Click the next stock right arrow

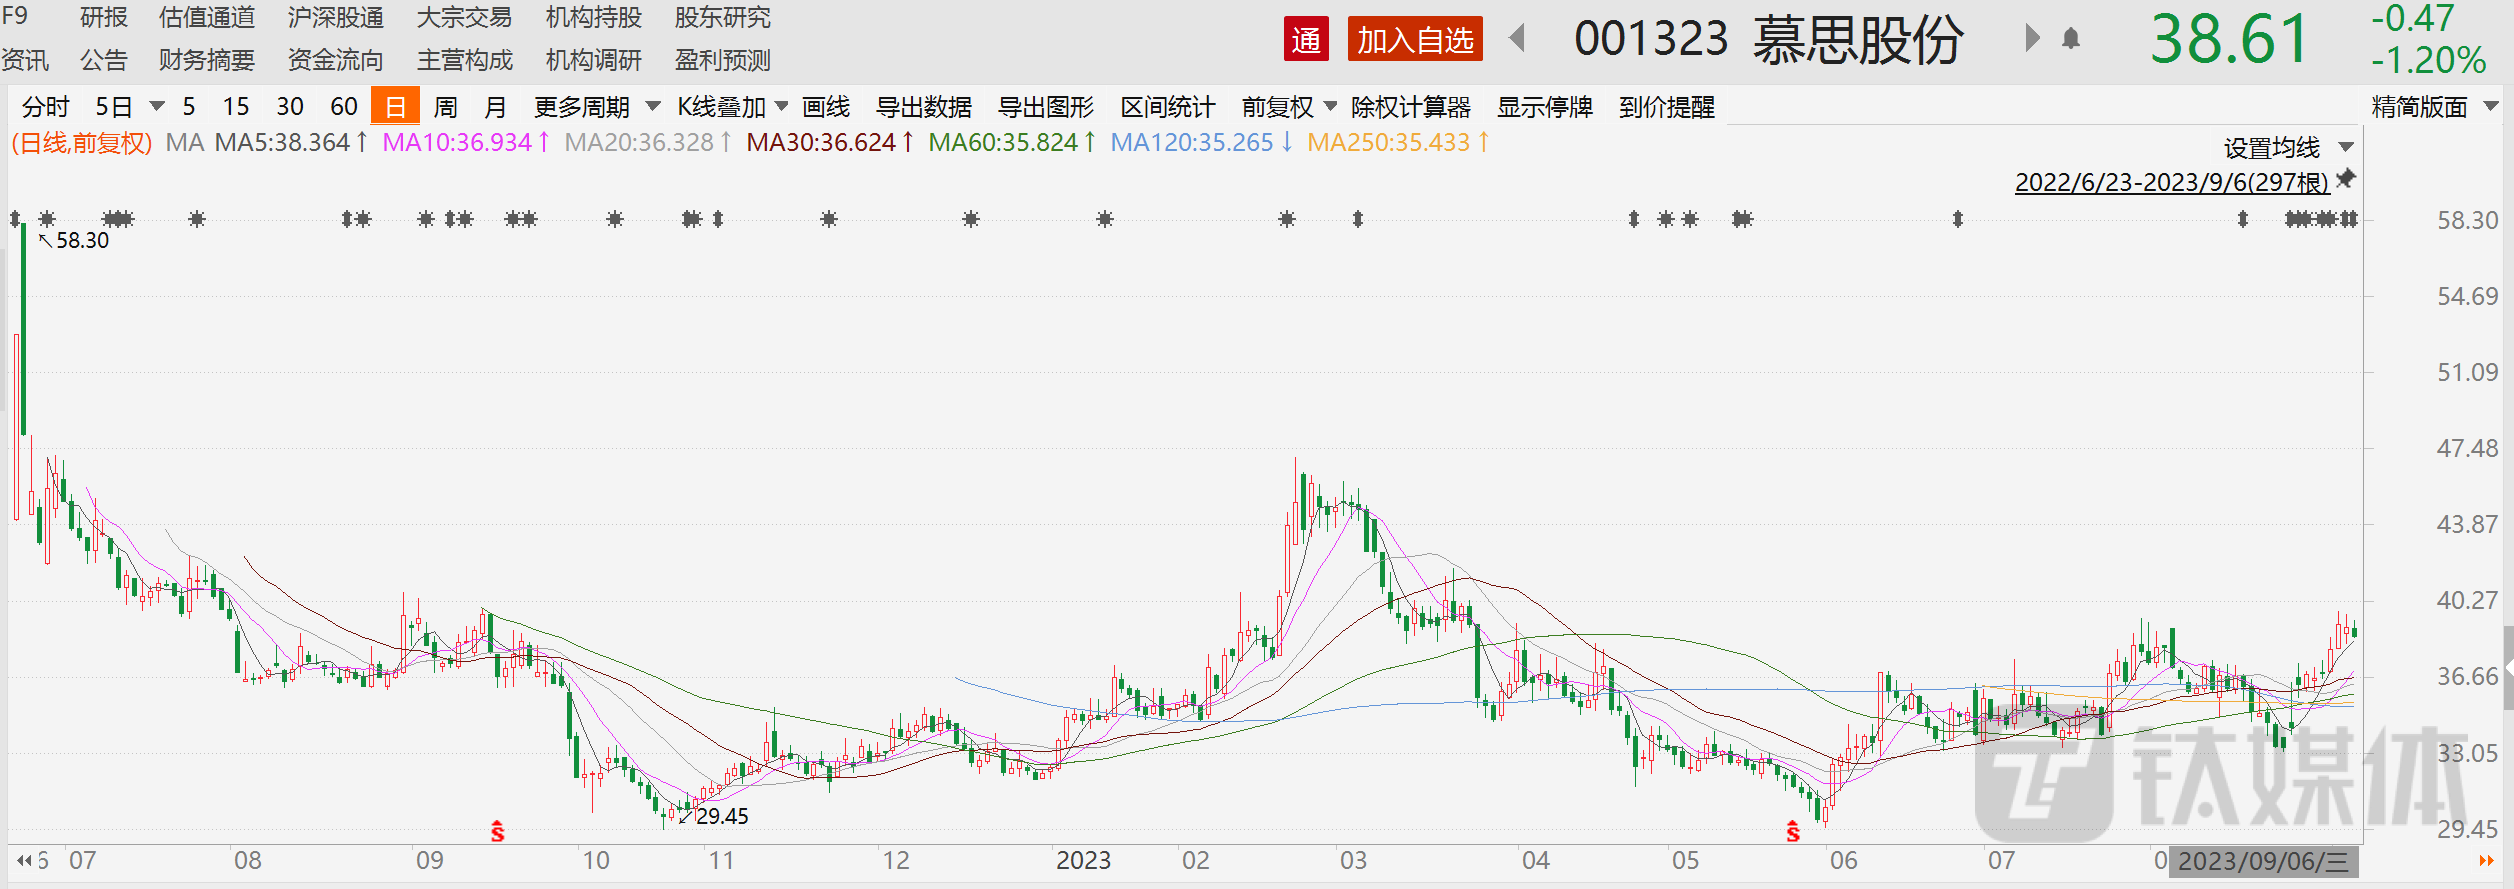2031,39
